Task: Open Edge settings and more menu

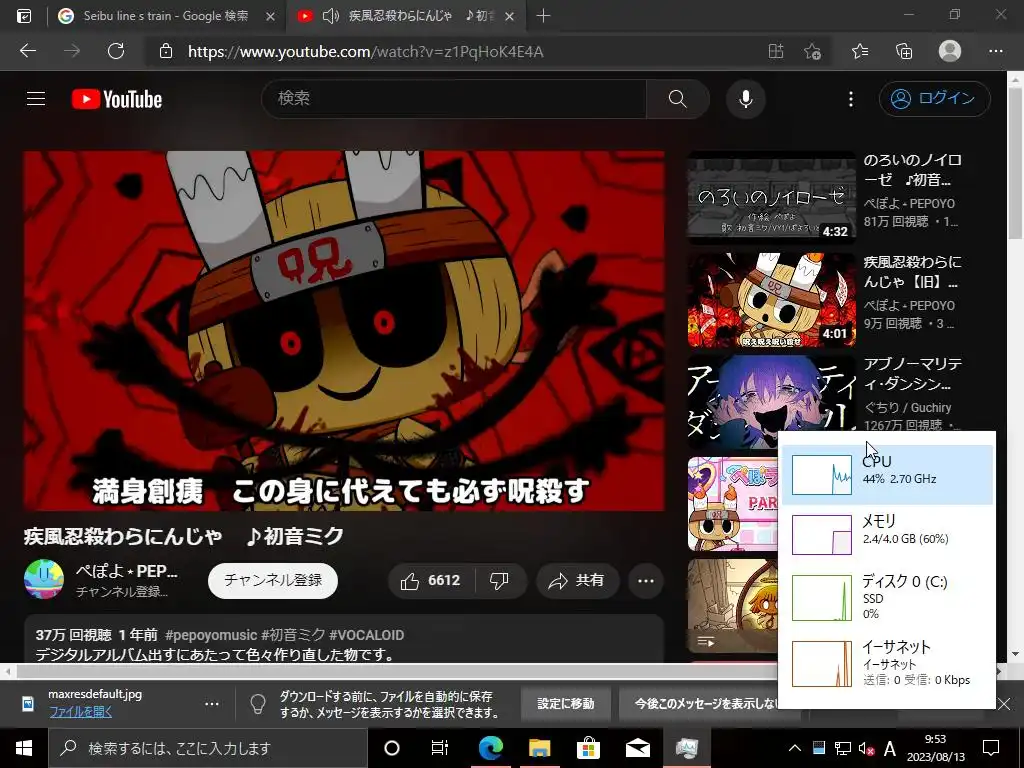Action: (x=995, y=51)
